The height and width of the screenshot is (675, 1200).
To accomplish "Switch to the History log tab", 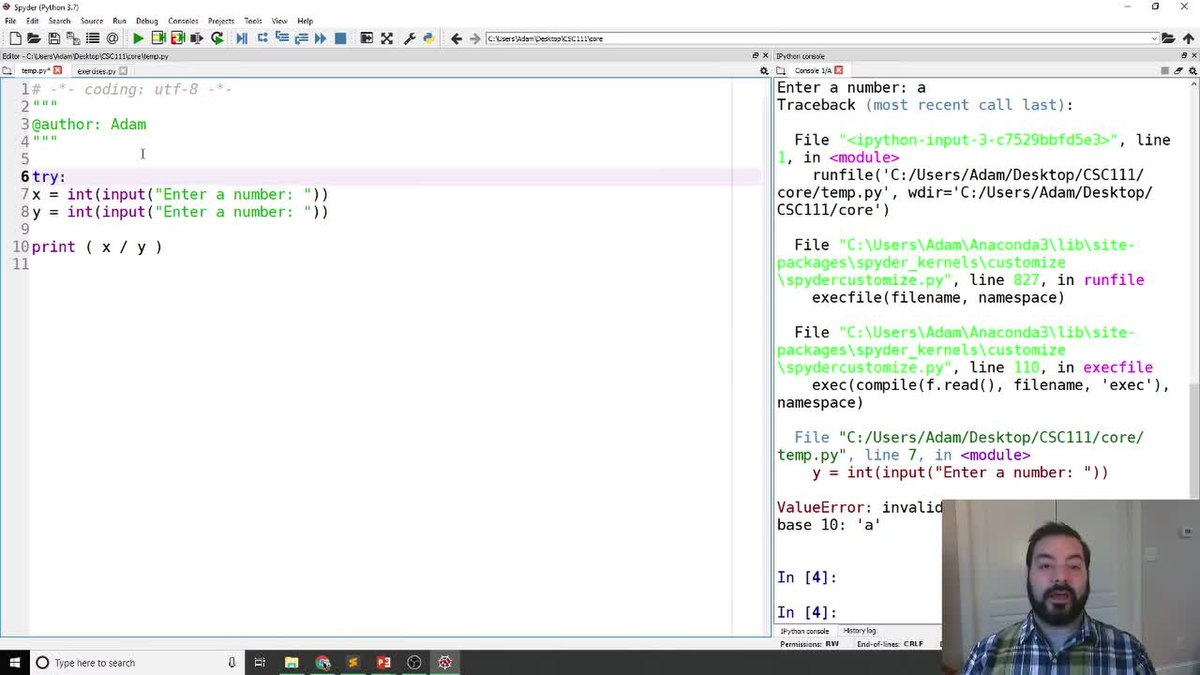I will (859, 631).
